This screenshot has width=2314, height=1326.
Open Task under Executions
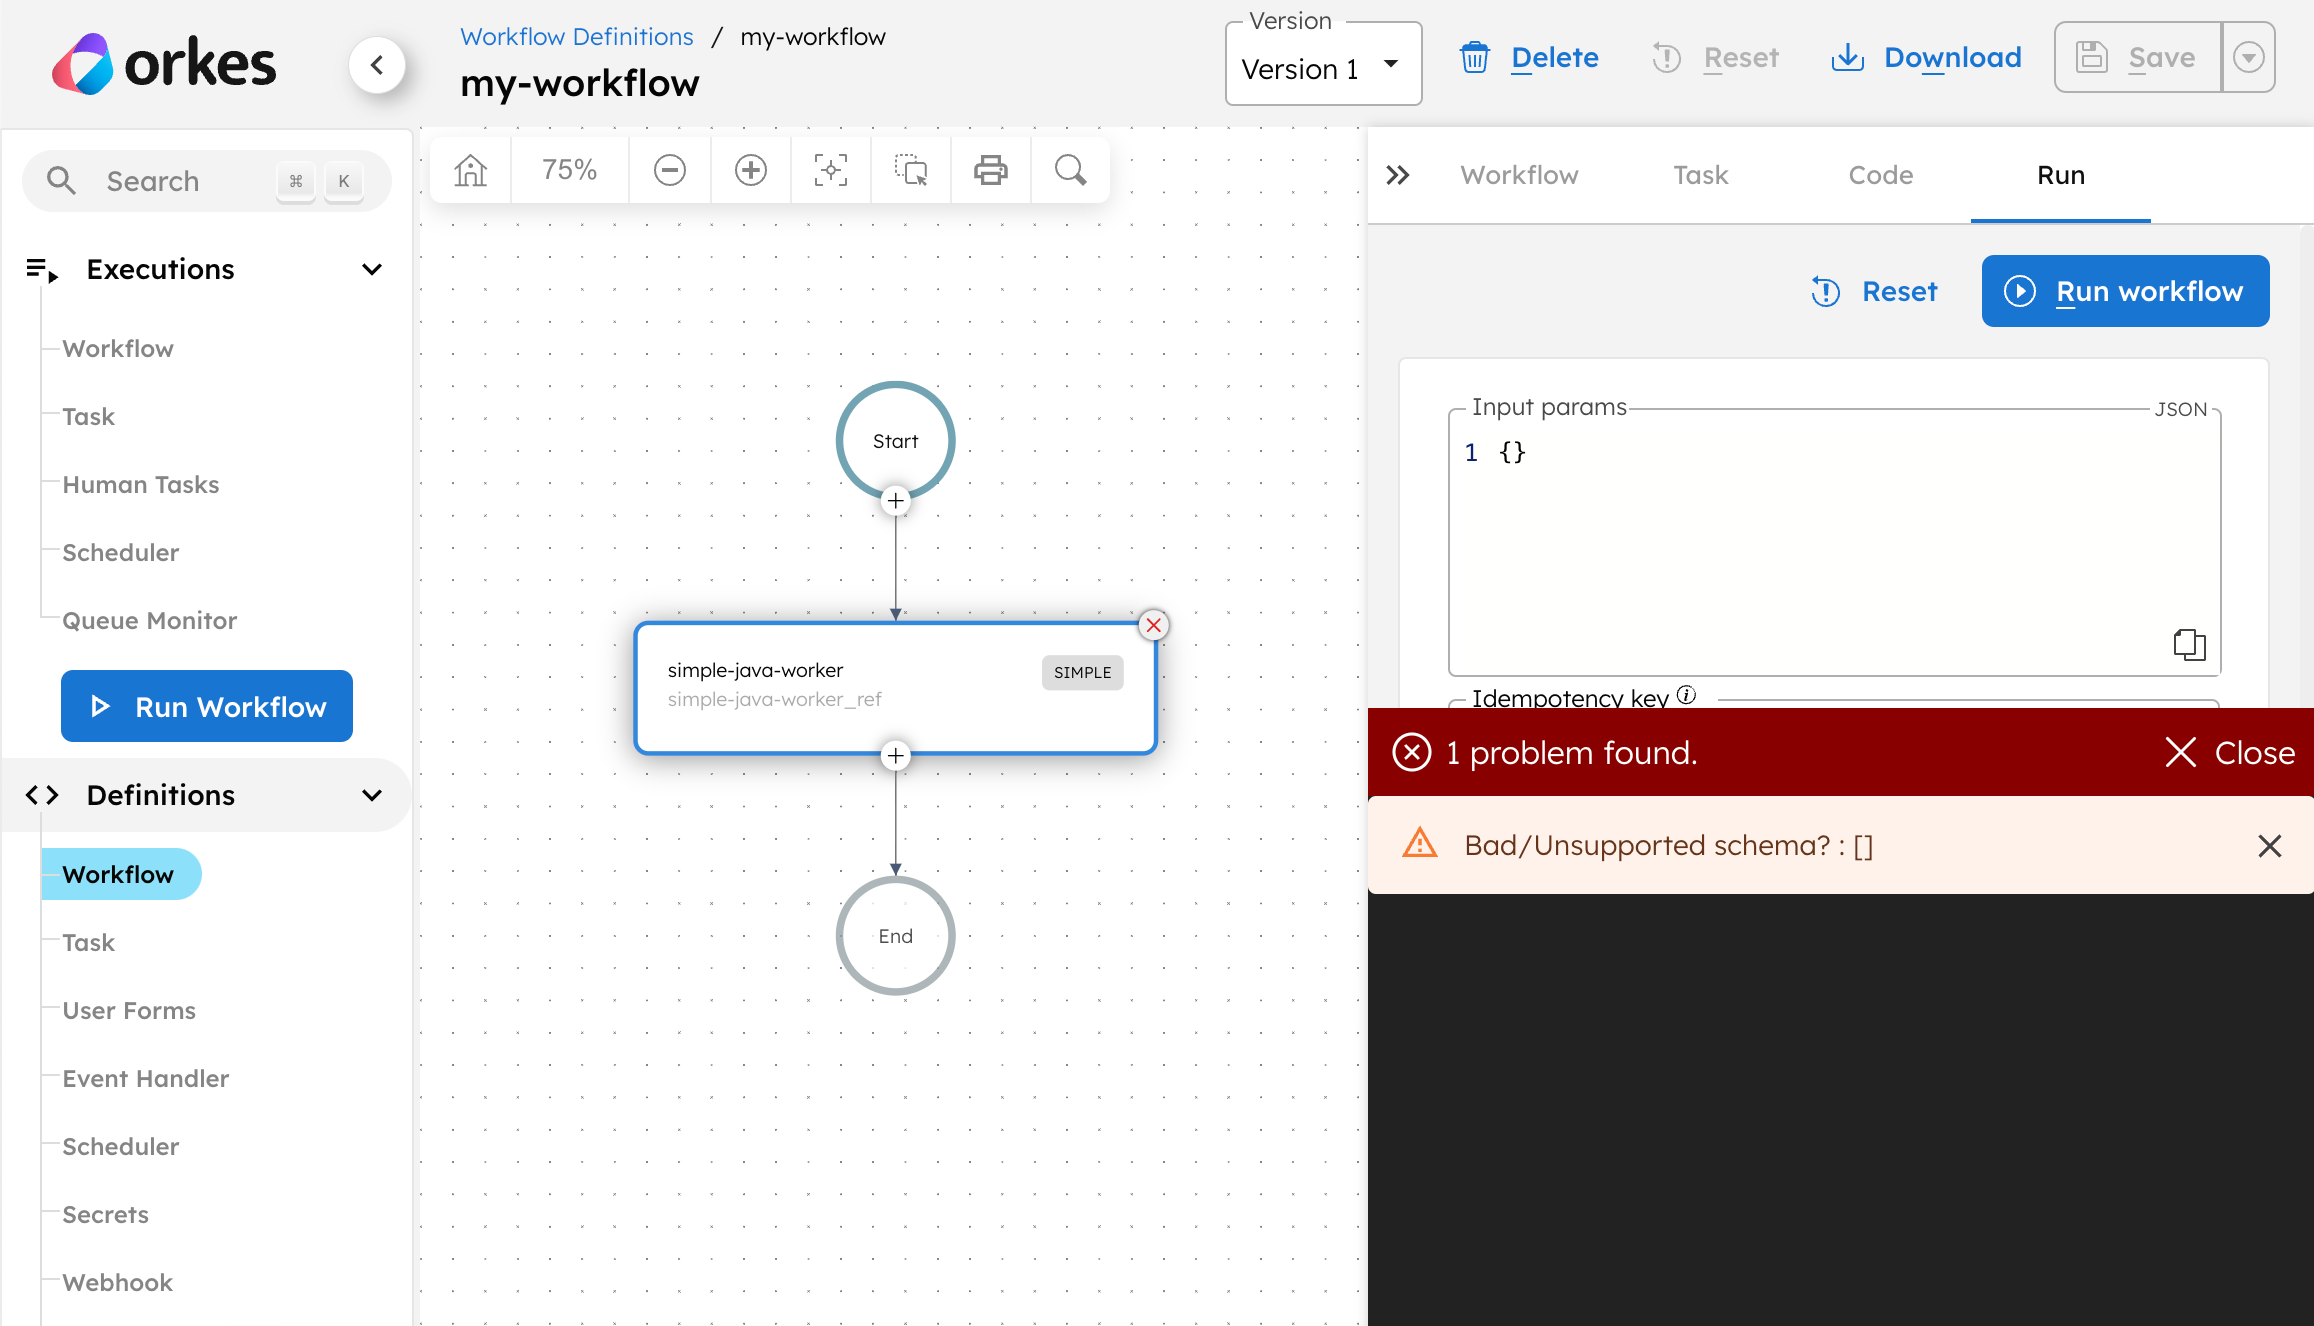tap(89, 417)
